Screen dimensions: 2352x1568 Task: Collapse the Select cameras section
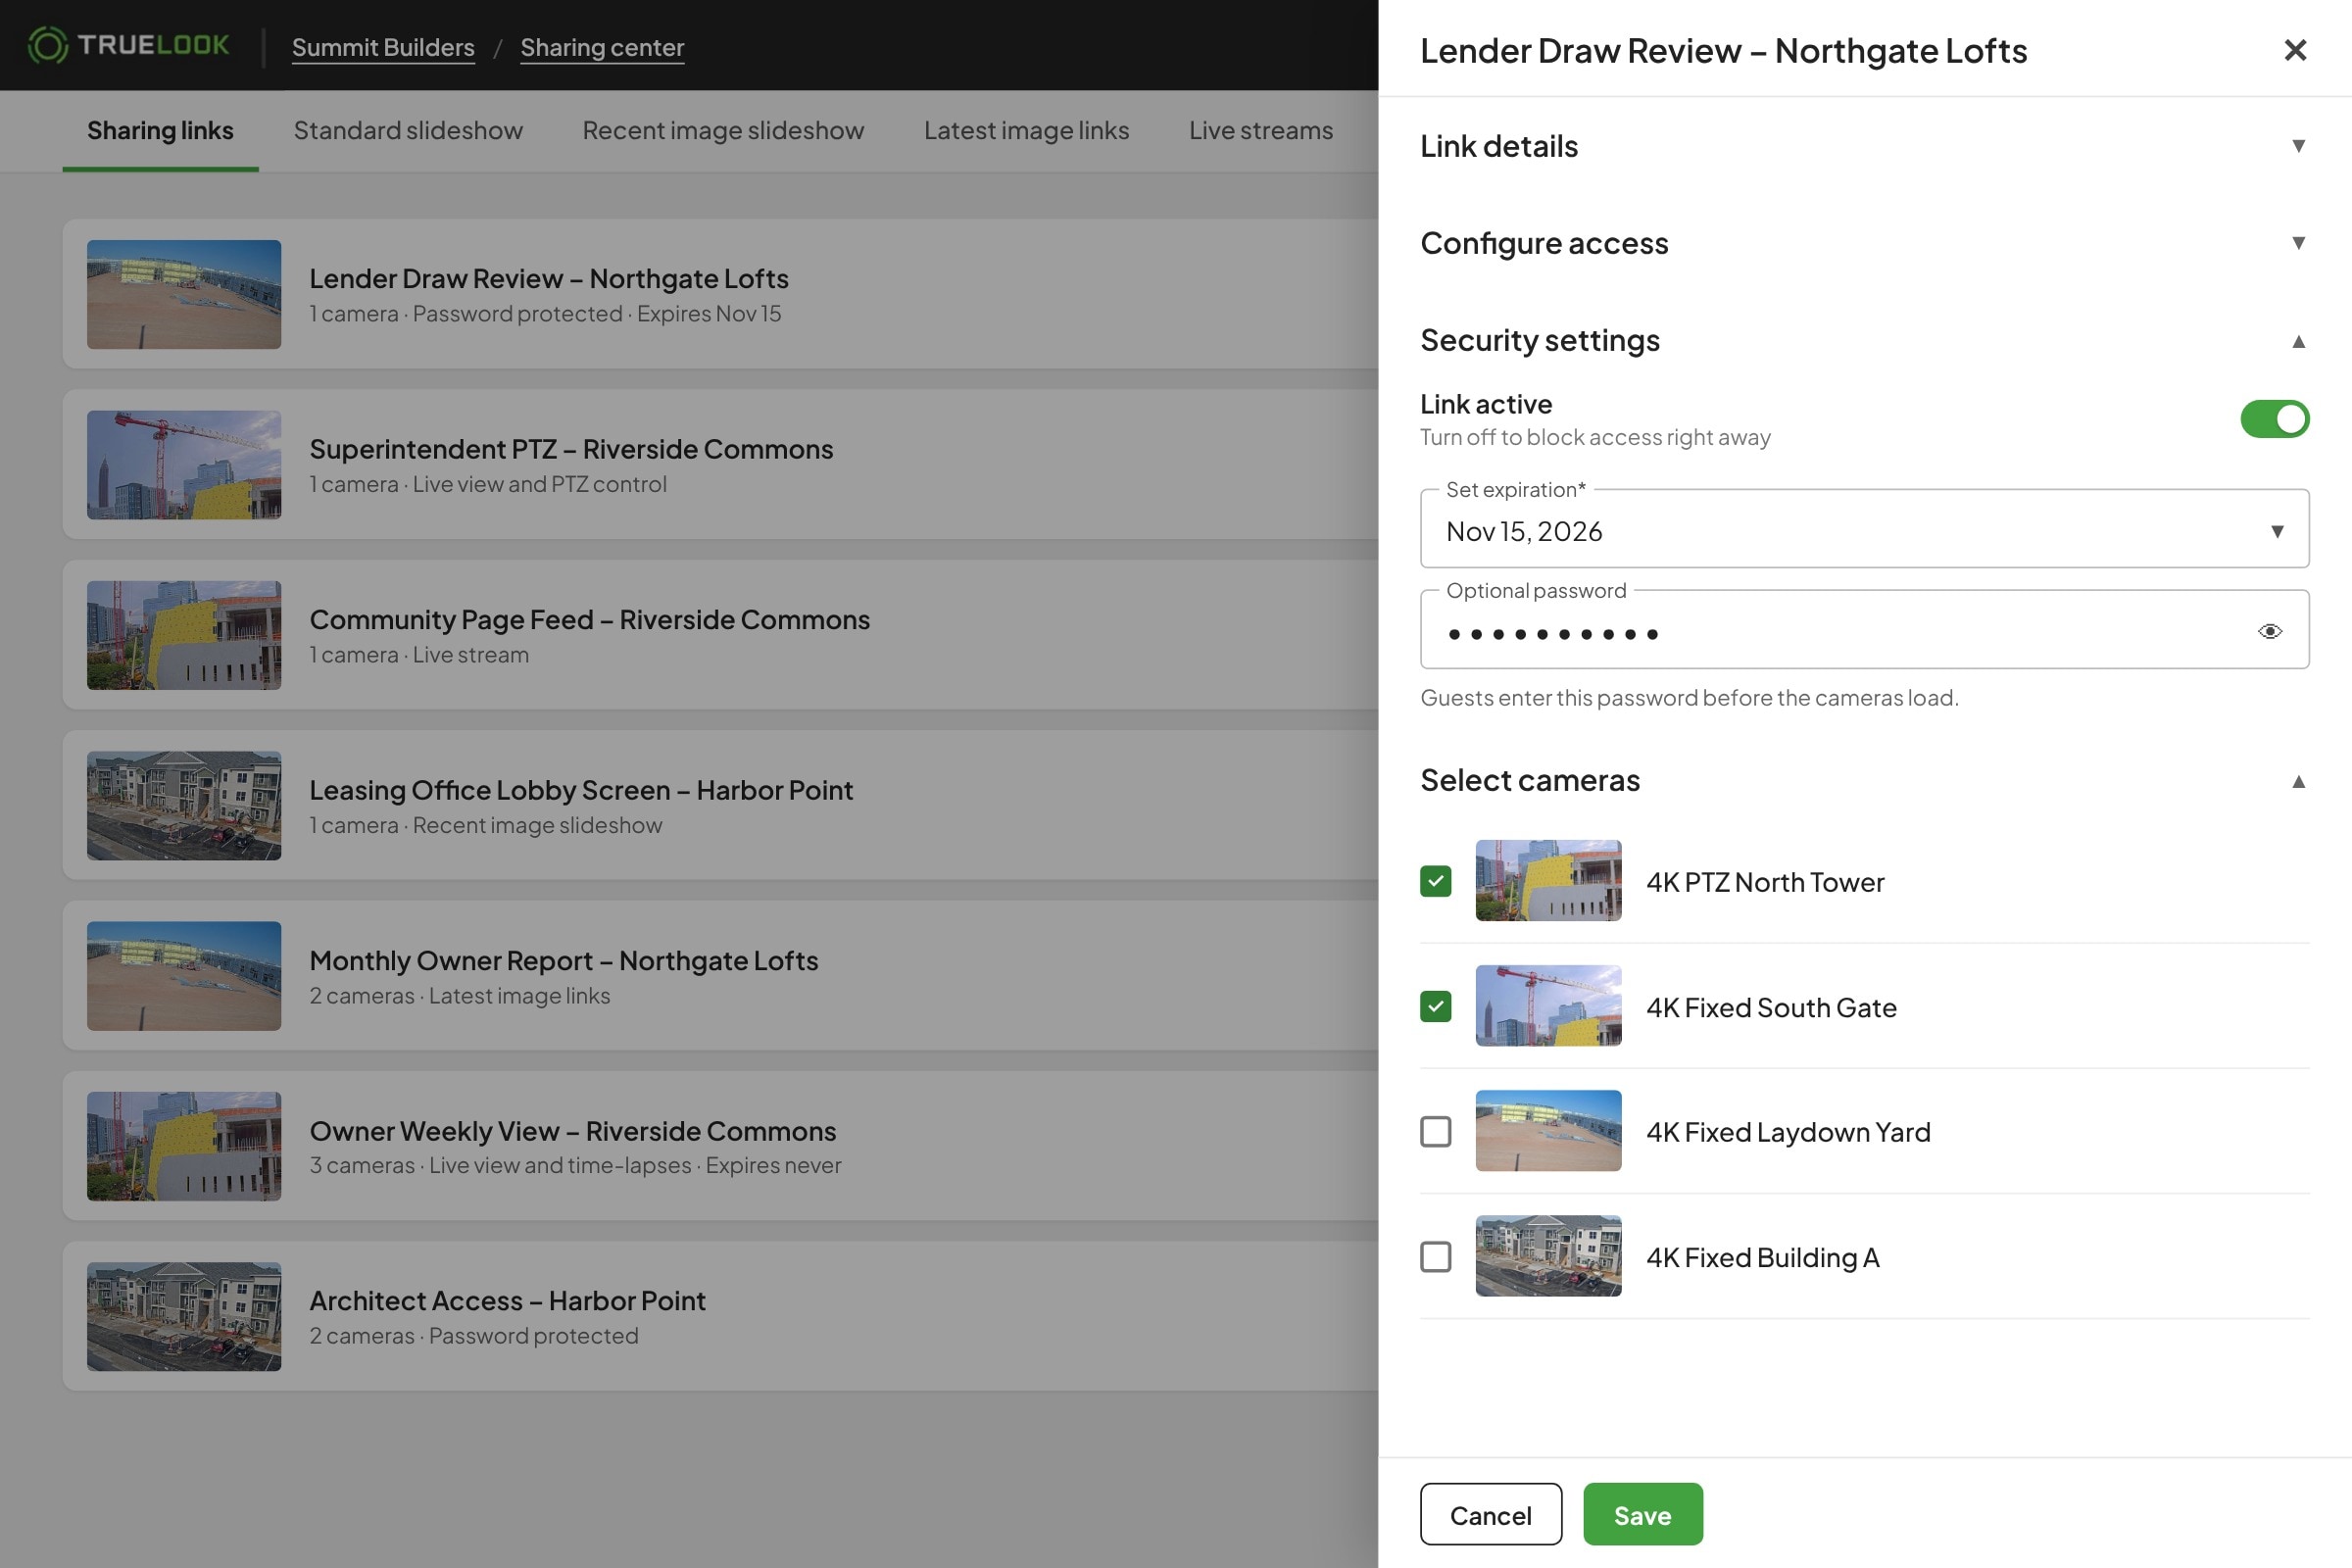pyautogui.click(x=1864, y=780)
